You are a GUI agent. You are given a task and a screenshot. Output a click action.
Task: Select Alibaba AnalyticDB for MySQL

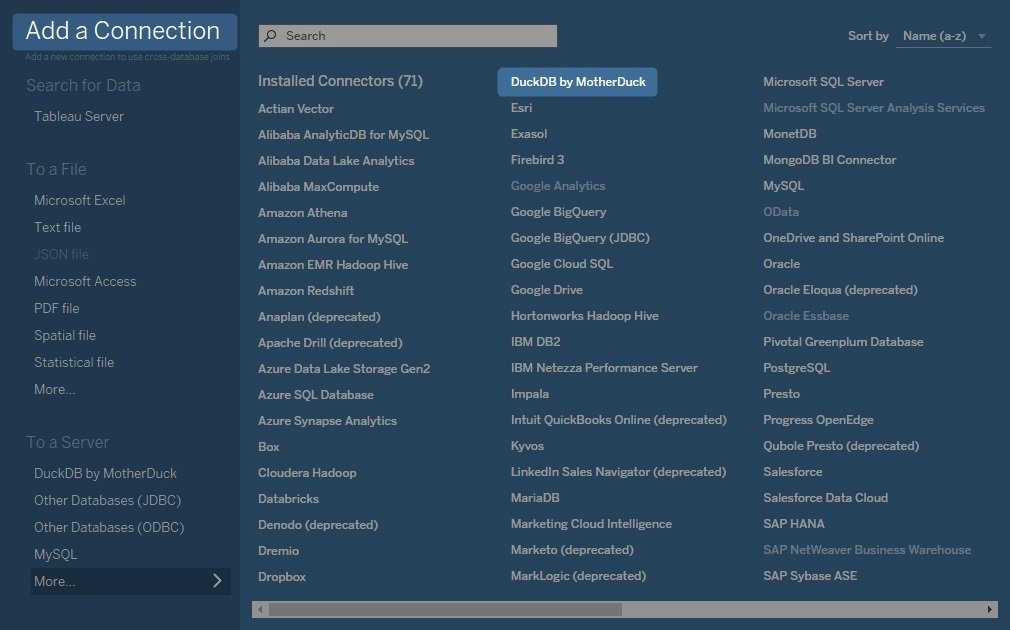pyautogui.click(x=343, y=135)
